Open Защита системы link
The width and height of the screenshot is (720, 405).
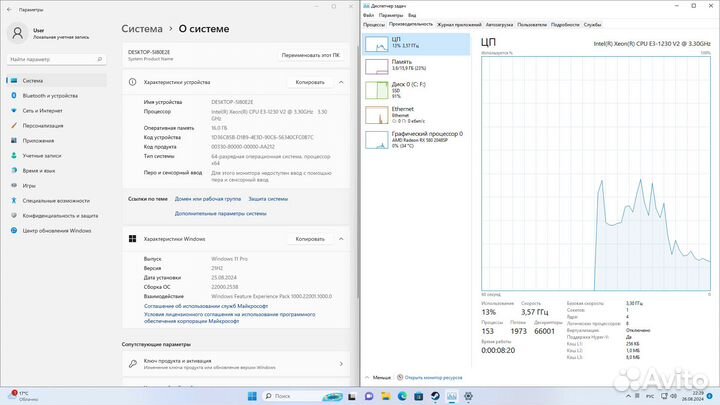268,199
